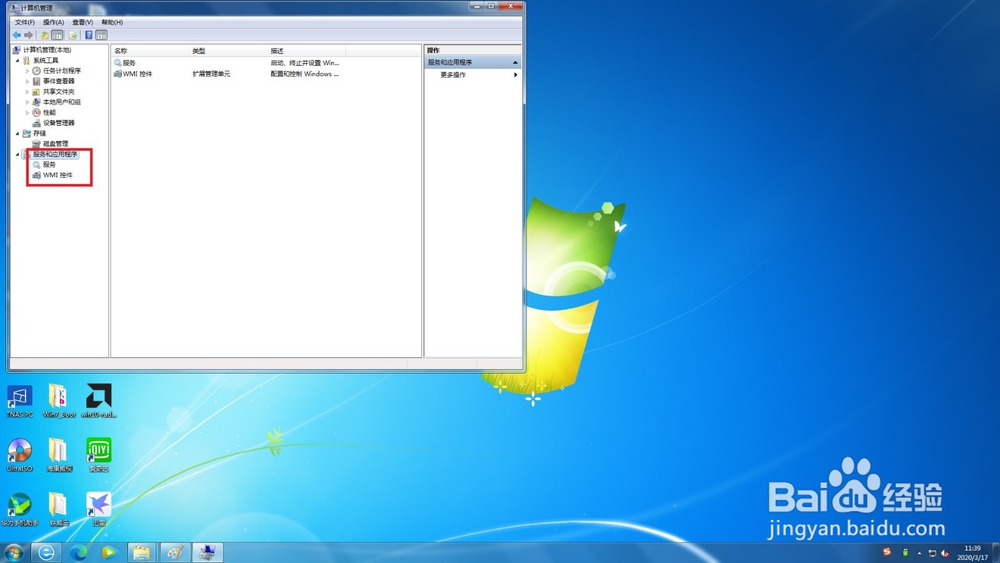
Task: Collapse the 服务和应用程序 node arrow
Action: [18, 154]
